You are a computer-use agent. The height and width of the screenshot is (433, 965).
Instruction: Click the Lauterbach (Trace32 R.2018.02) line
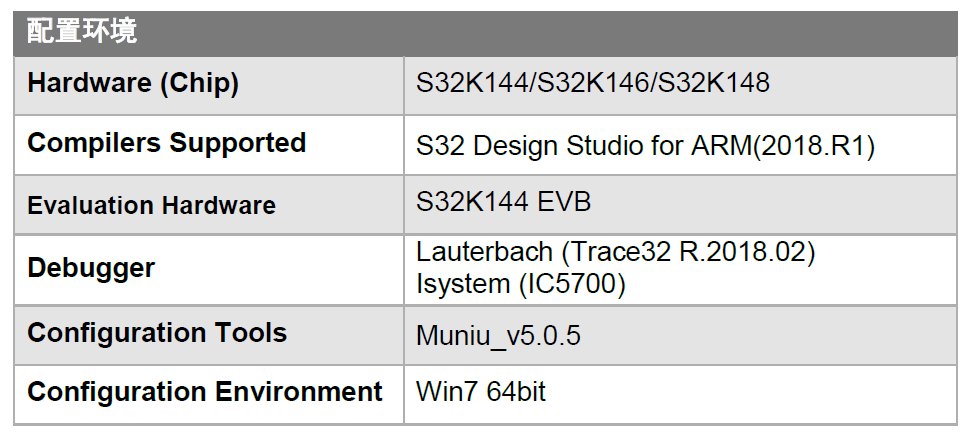click(x=615, y=254)
